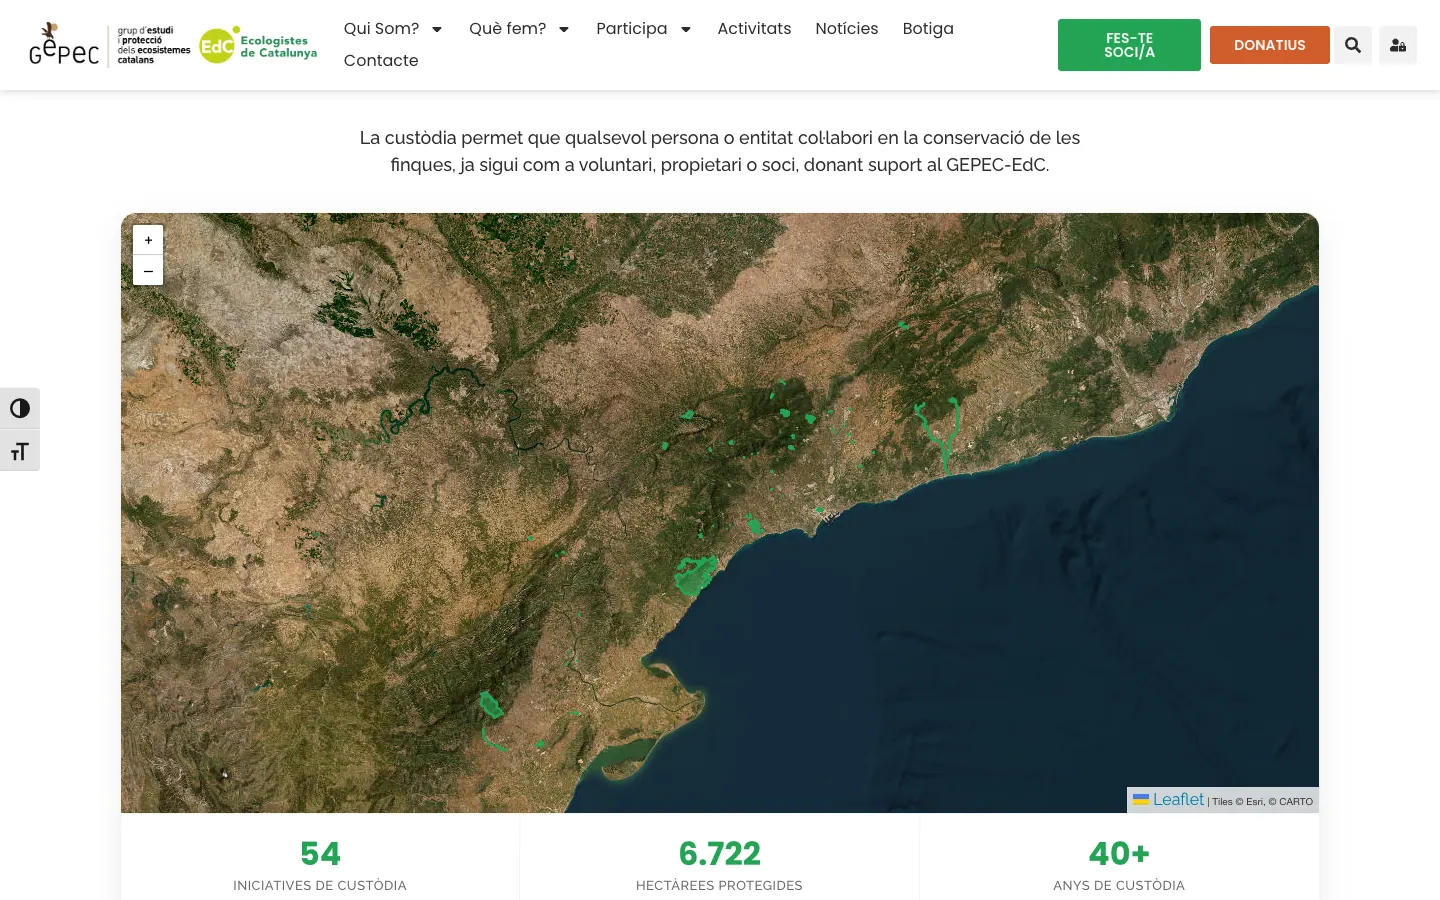Click the Qui Som? menu label
The width and height of the screenshot is (1440, 900).
pos(382,29)
